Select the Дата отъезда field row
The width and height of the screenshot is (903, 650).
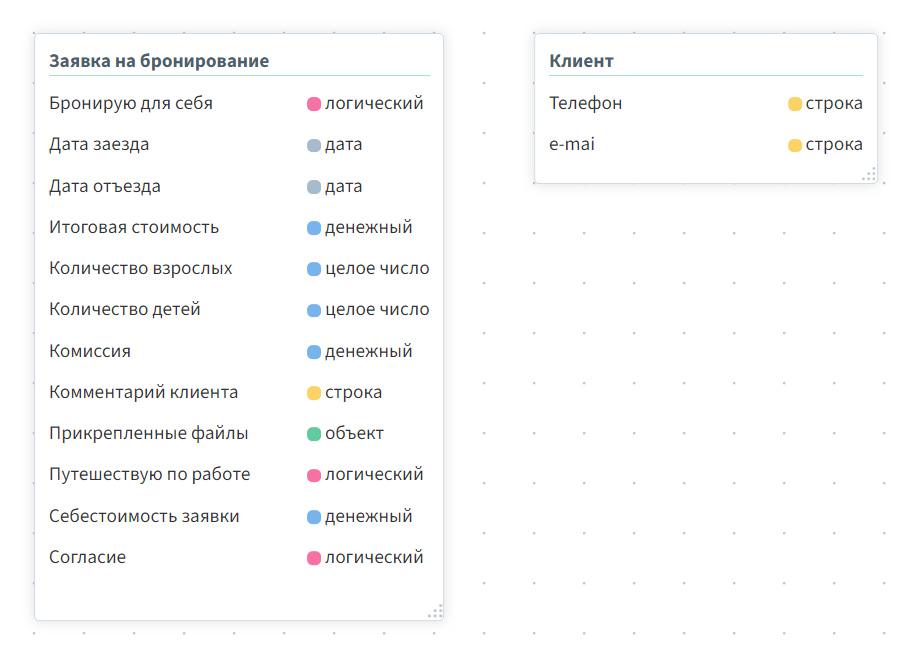[239, 187]
